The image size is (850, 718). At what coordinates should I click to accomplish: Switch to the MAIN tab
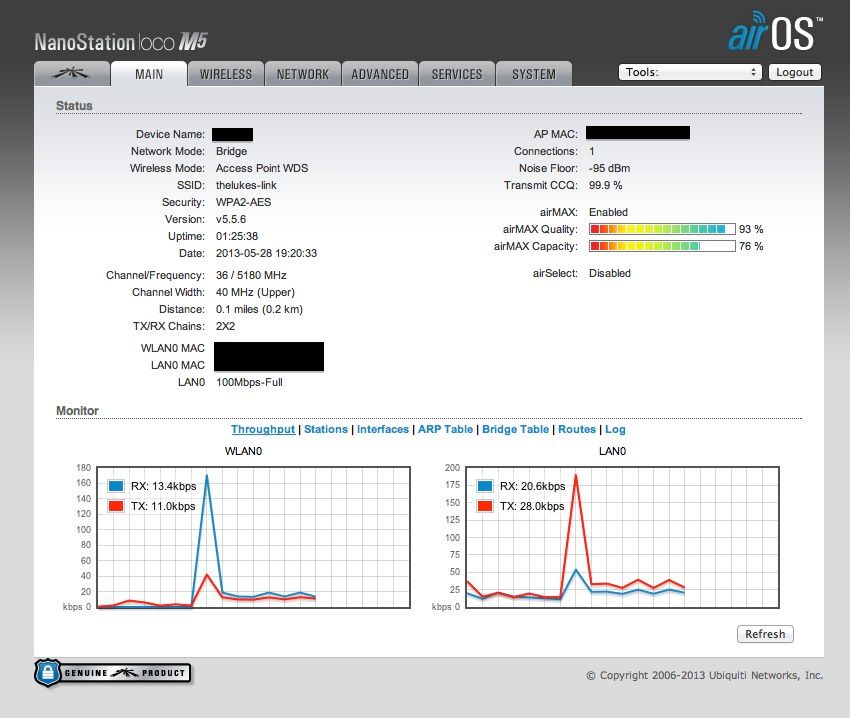(x=149, y=74)
